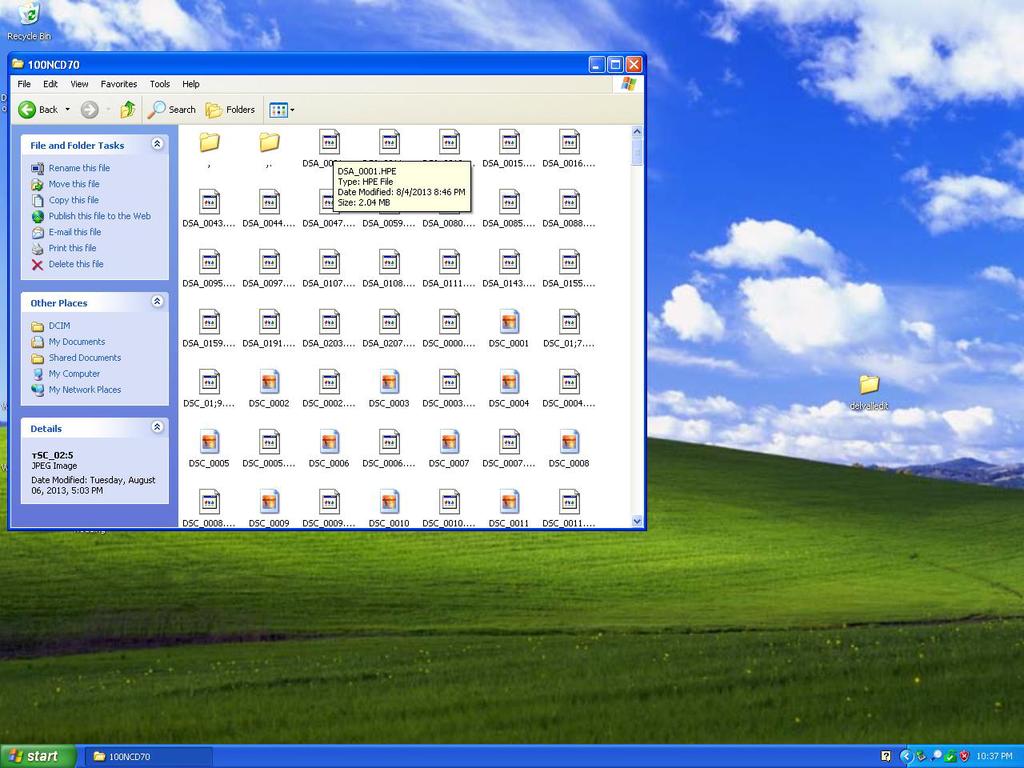Viewport: 1024px width, 768px height.
Task: Select the DSA_0085 file icon
Action: tap(509, 202)
